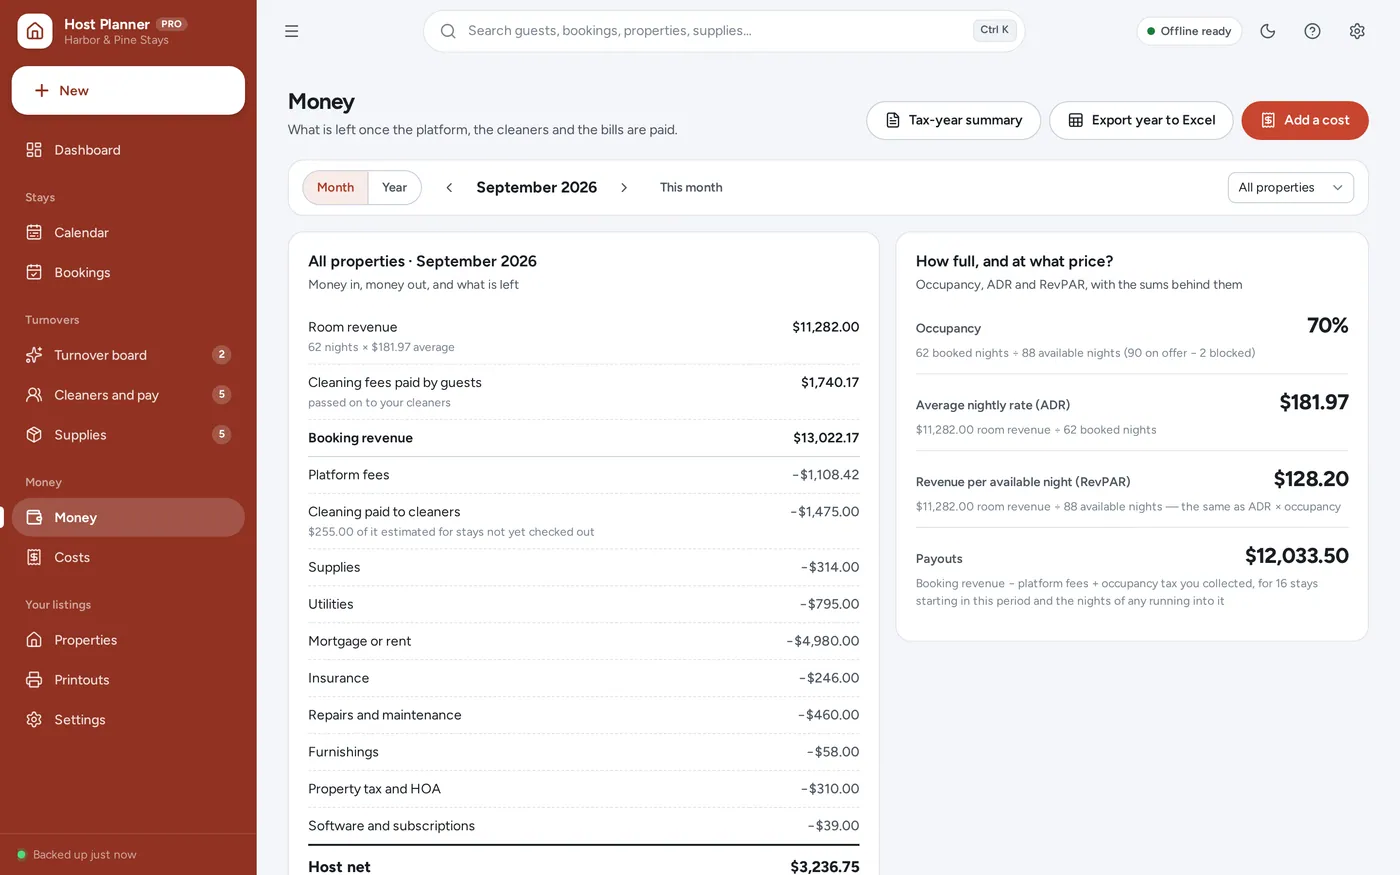The width and height of the screenshot is (1400, 875).
Task: Click the Printouts printer icon
Action: tap(34, 680)
